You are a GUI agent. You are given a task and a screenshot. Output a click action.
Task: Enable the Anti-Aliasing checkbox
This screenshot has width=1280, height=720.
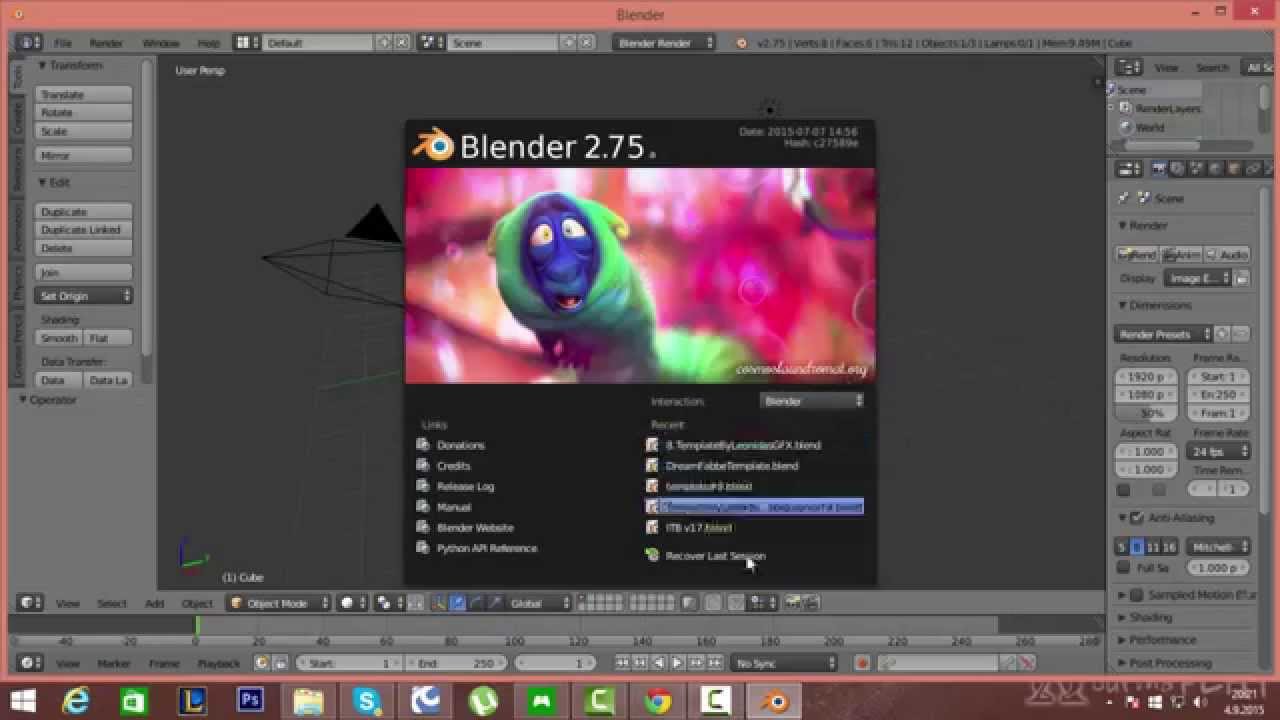pyautogui.click(x=1137, y=518)
